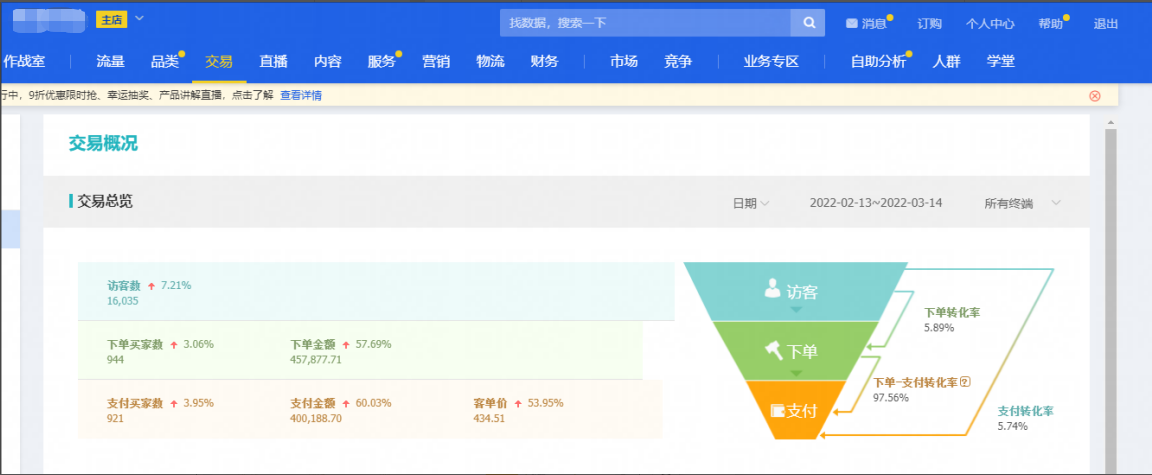Open the 直播 navigation tab

point(273,62)
